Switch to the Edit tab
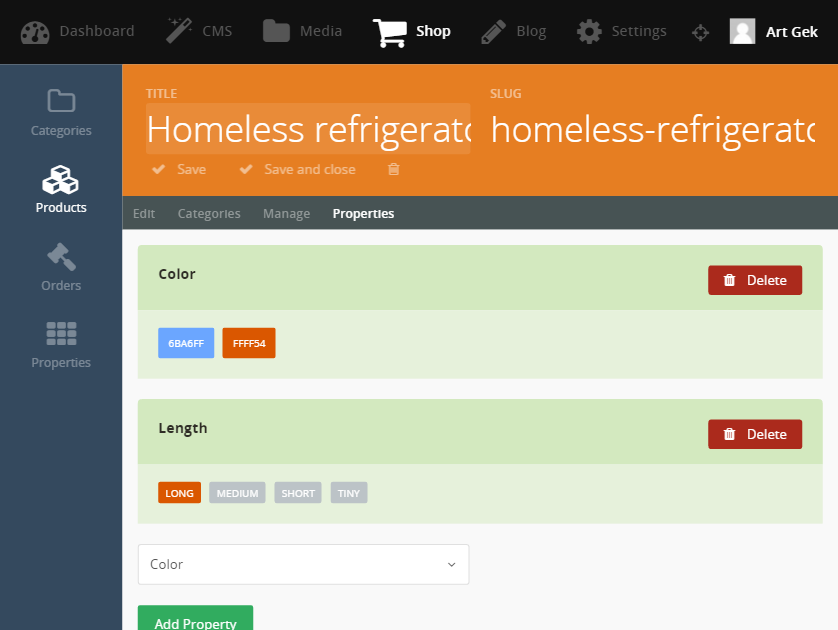Viewport: 838px width, 630px height. (x=144, y=213)
